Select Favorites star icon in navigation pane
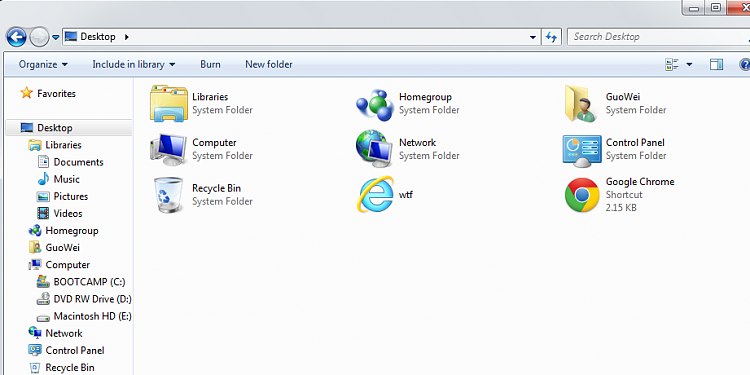 pos(26,93)
